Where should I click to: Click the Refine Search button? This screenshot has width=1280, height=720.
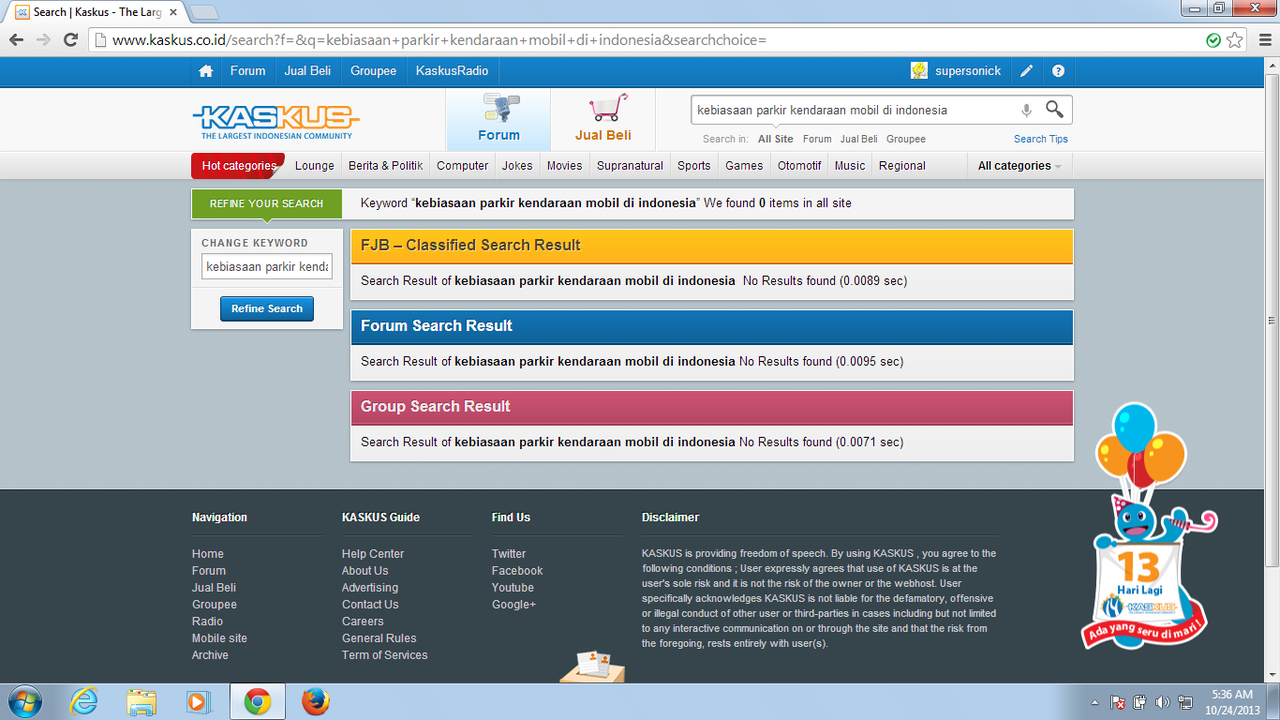tap(267, 309)
